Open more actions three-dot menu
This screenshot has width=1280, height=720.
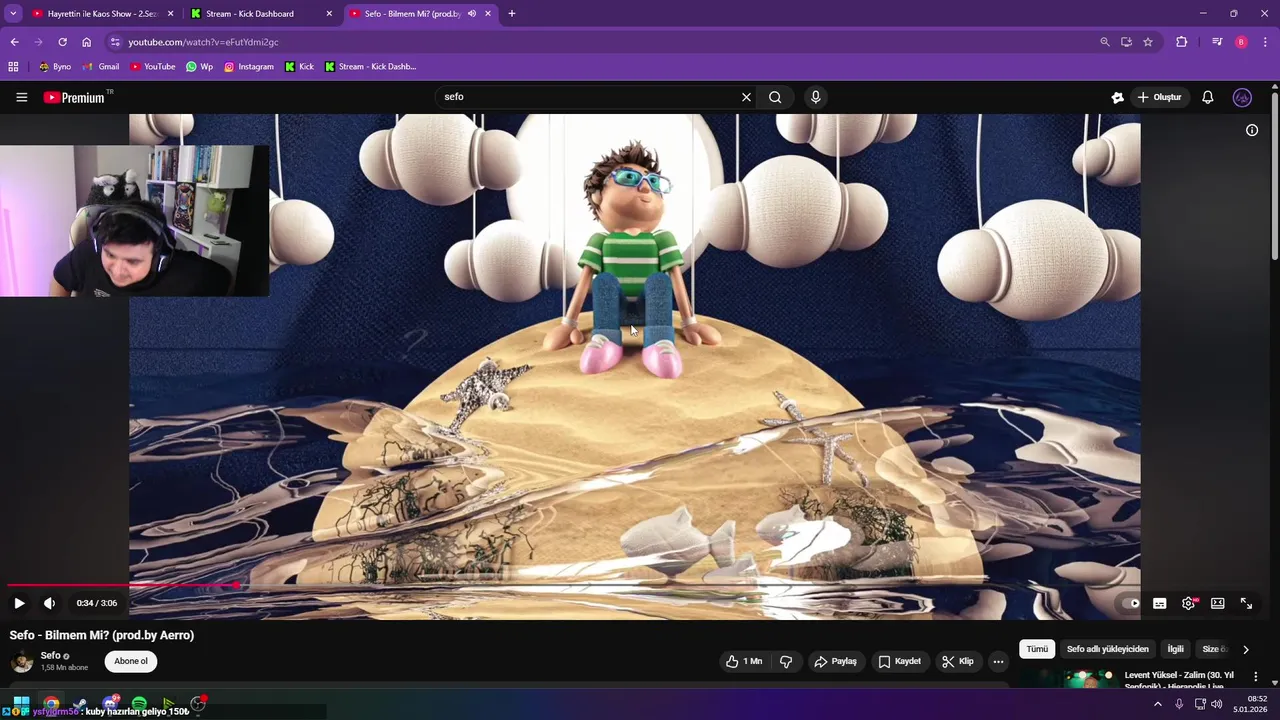point(998,661)
